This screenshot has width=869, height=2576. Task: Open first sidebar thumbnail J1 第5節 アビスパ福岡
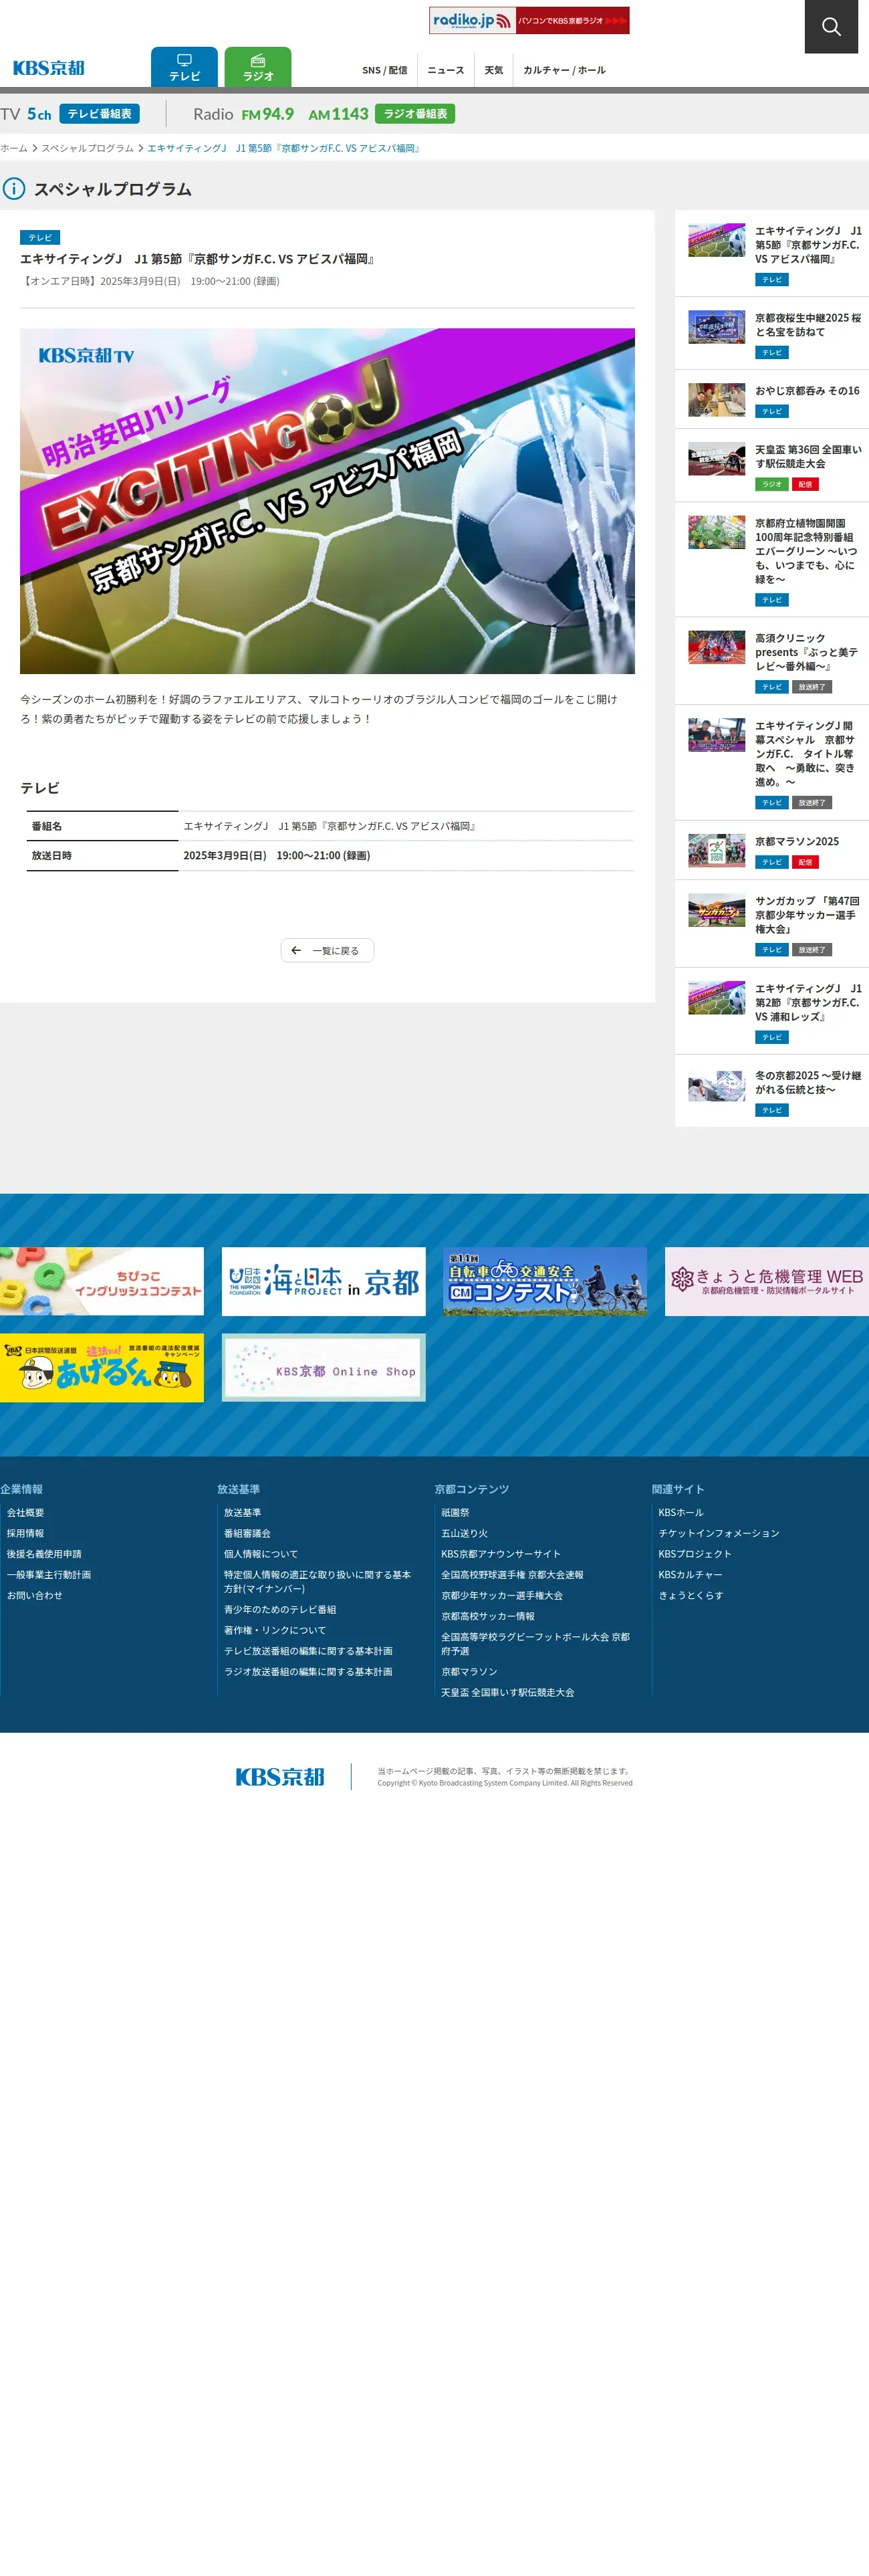pos(716,240)
